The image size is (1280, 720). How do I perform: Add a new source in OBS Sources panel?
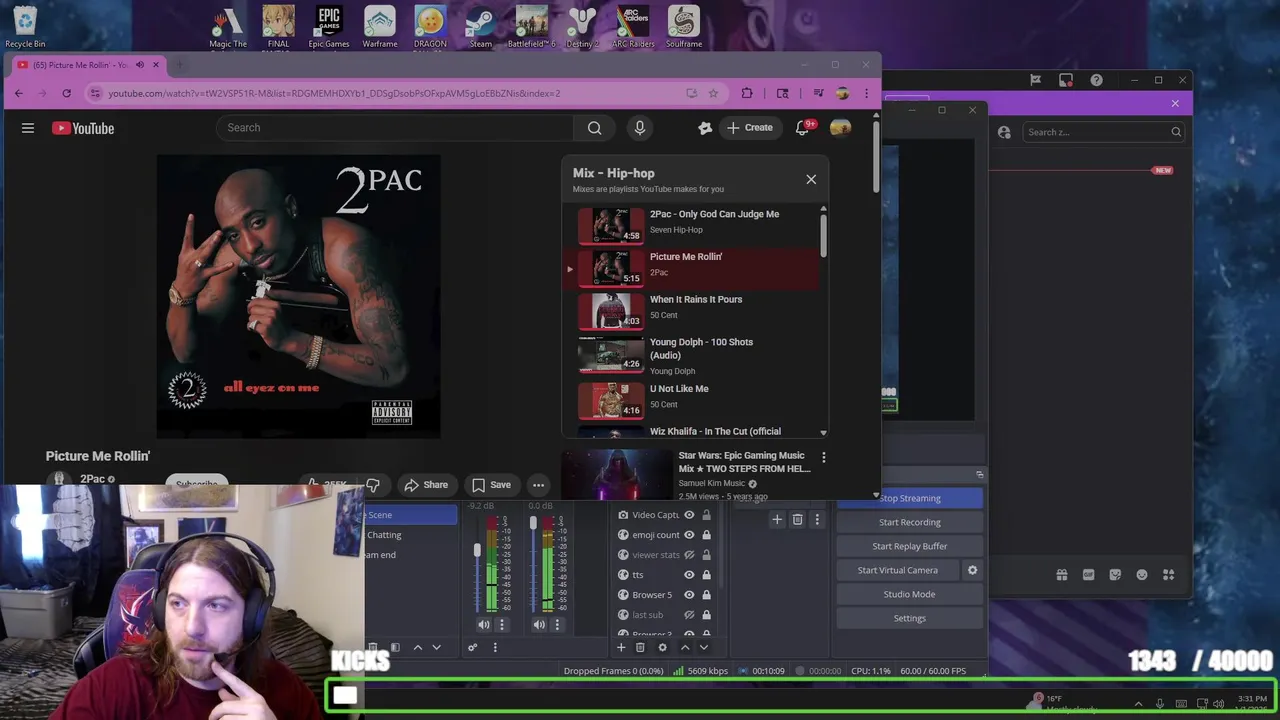coord(621,648)
